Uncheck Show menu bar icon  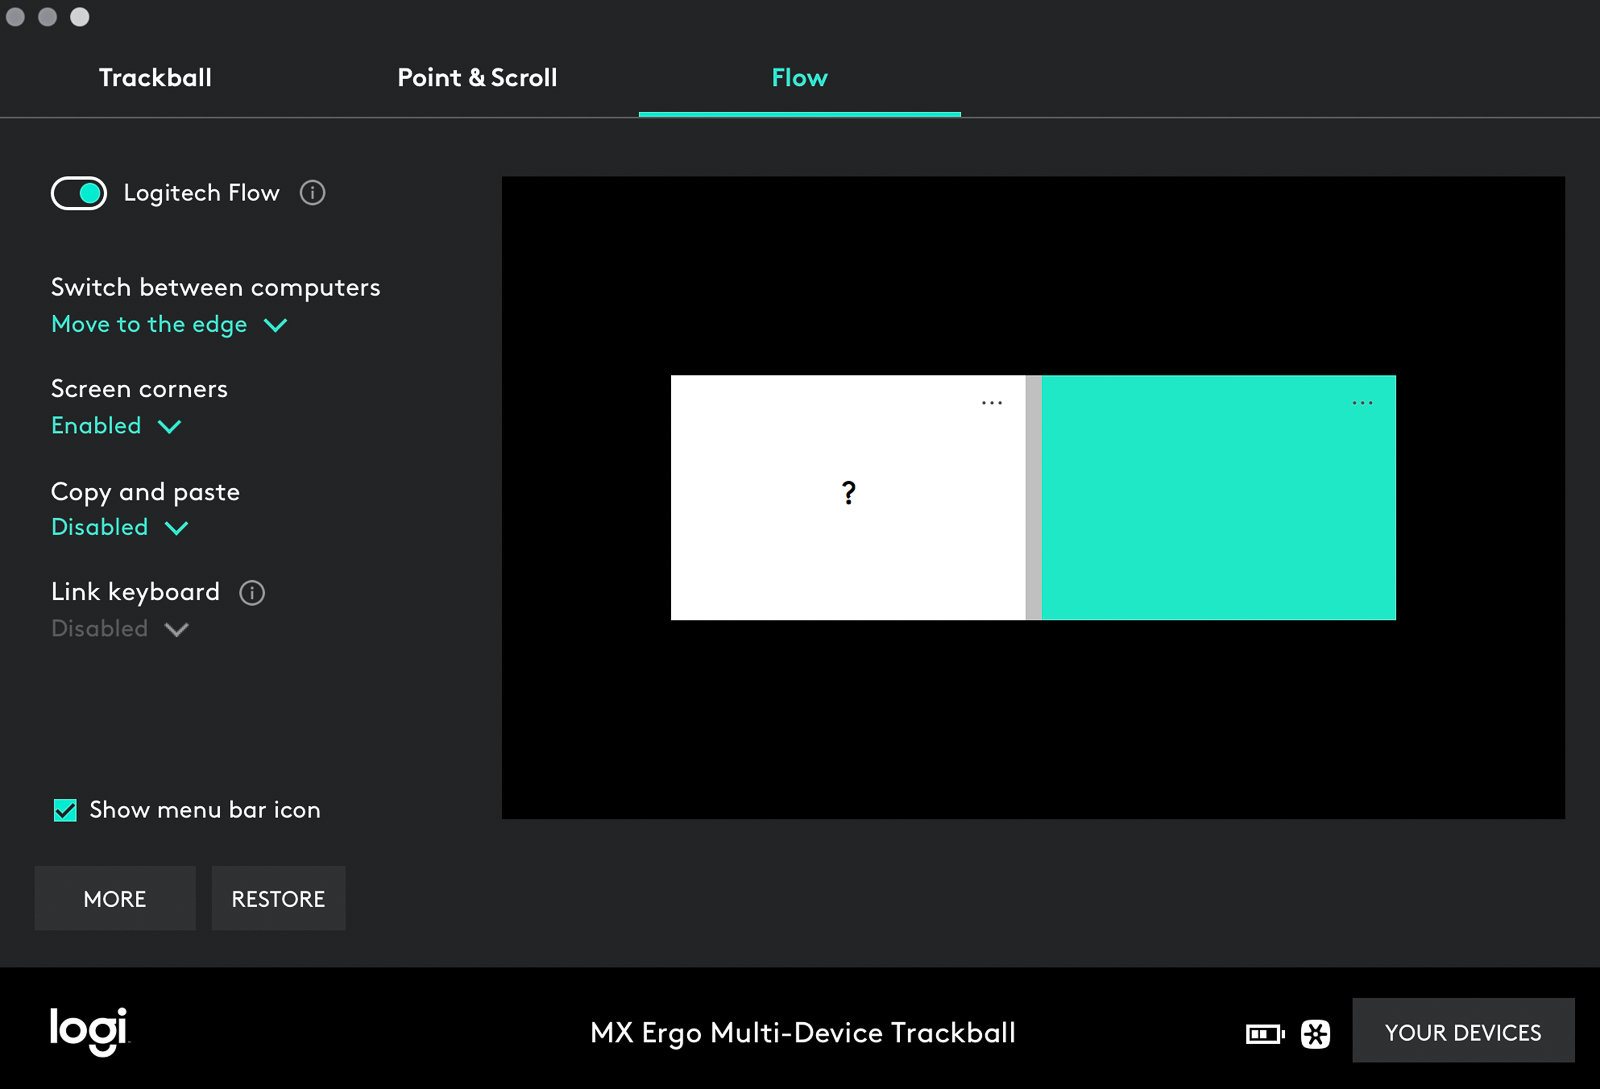(x=65, y=810)
